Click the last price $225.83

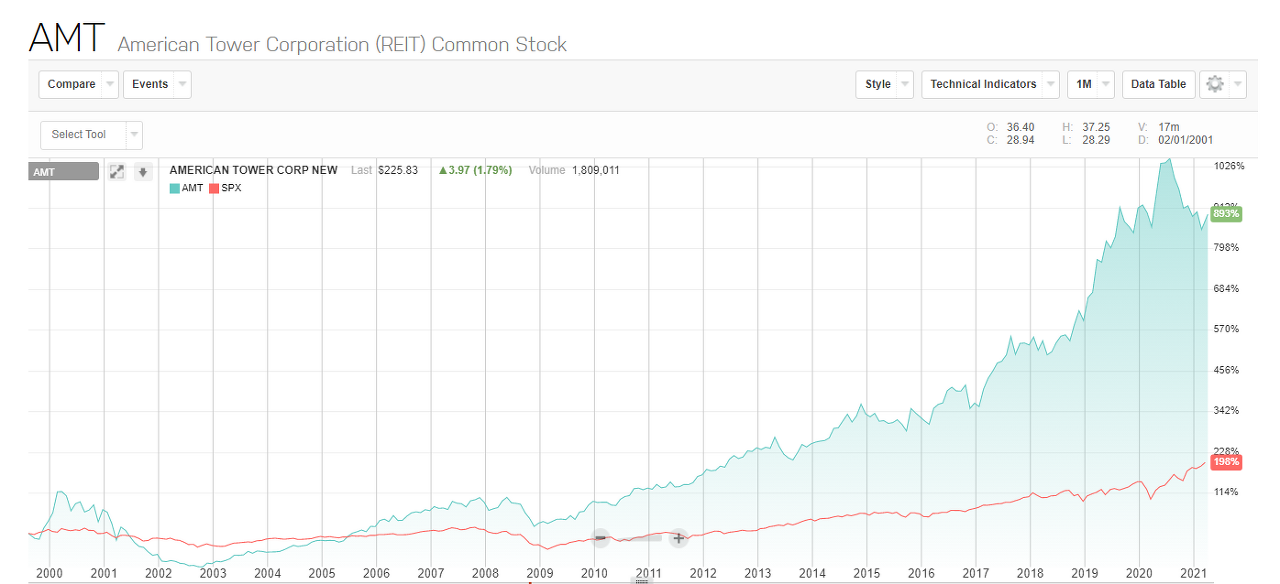point(397,170)
